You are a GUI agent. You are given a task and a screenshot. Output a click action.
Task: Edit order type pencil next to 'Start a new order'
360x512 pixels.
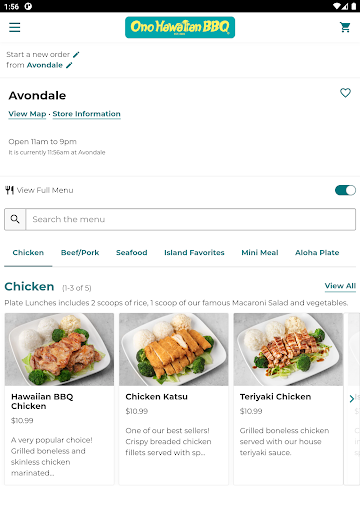tap(76, 54)
